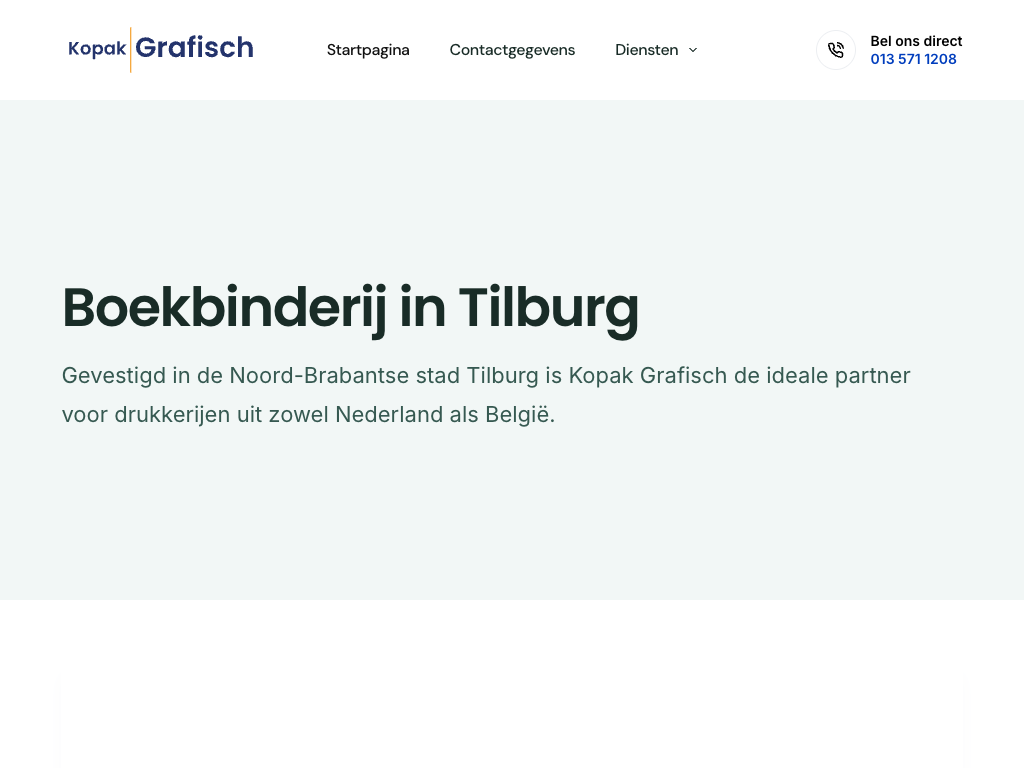
Task: Open the Diensten menu
Action: pos(646,50)
